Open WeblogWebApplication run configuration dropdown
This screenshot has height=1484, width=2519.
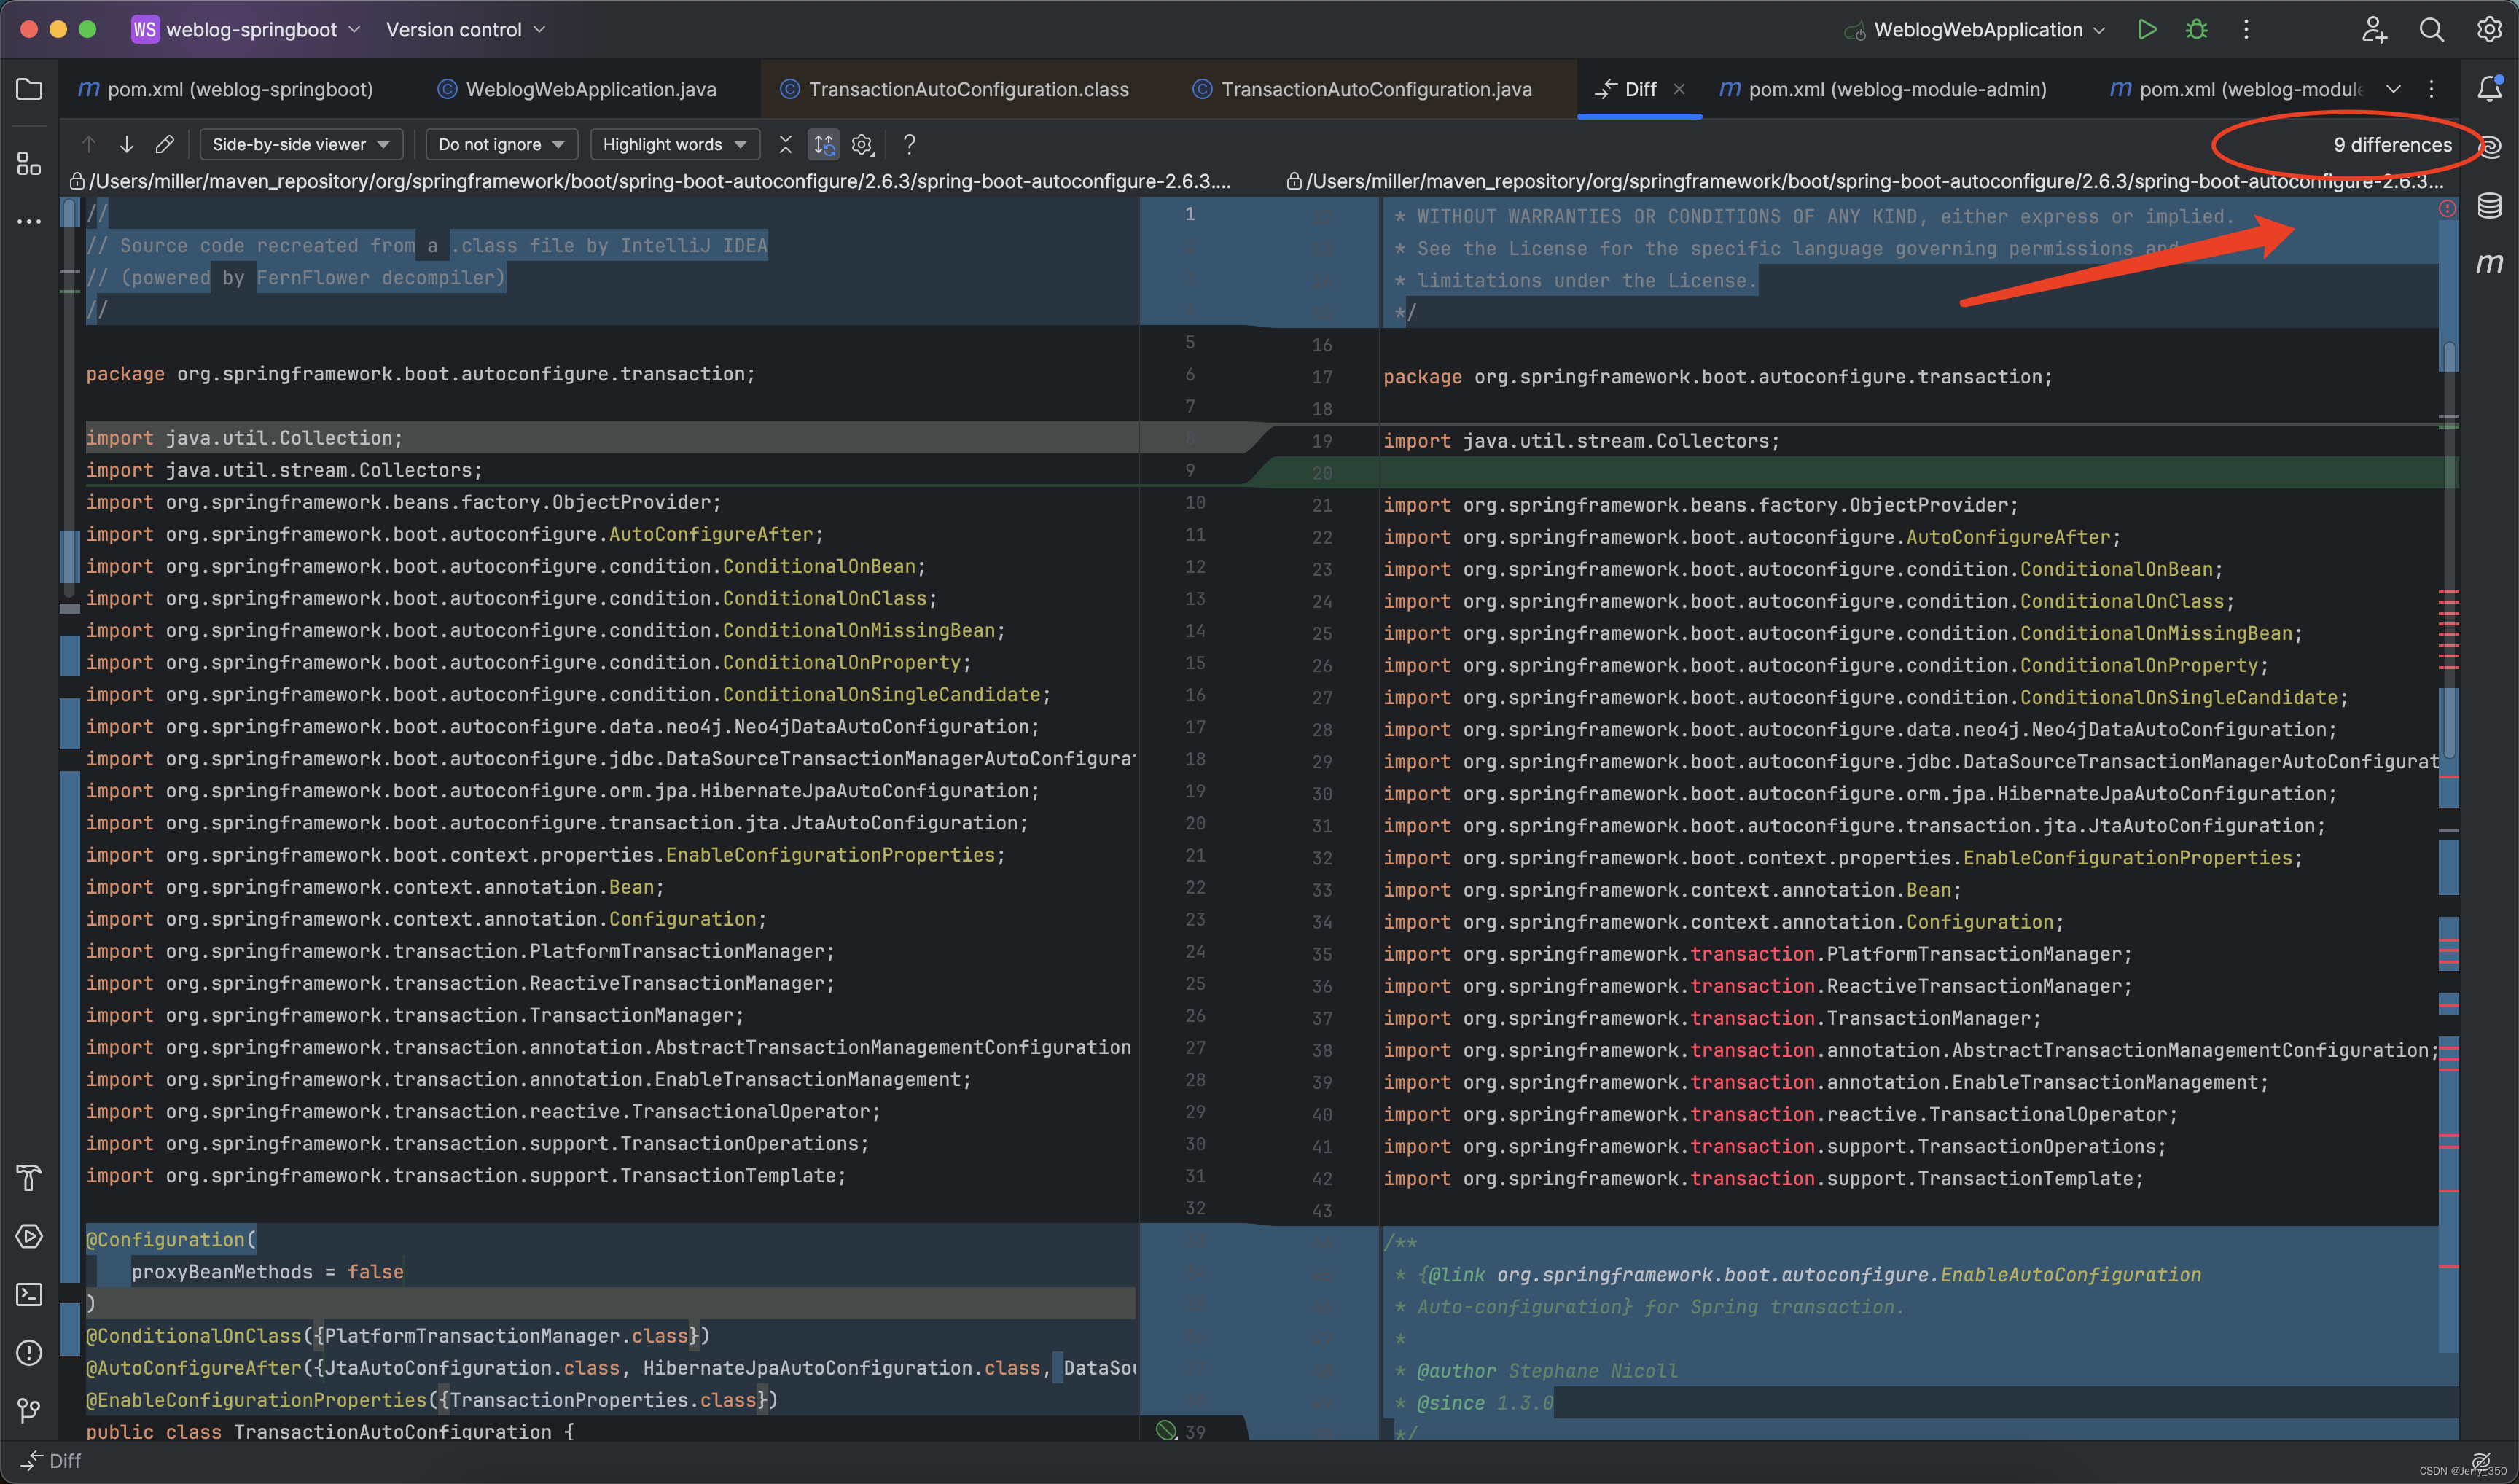1976,29
